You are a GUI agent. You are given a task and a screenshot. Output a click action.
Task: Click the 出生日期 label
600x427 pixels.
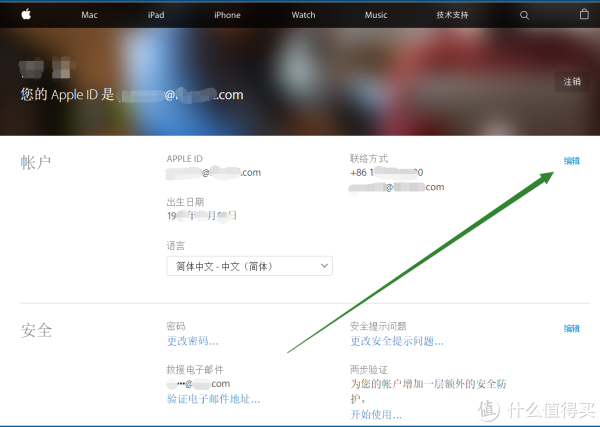[x=185, y=202]
